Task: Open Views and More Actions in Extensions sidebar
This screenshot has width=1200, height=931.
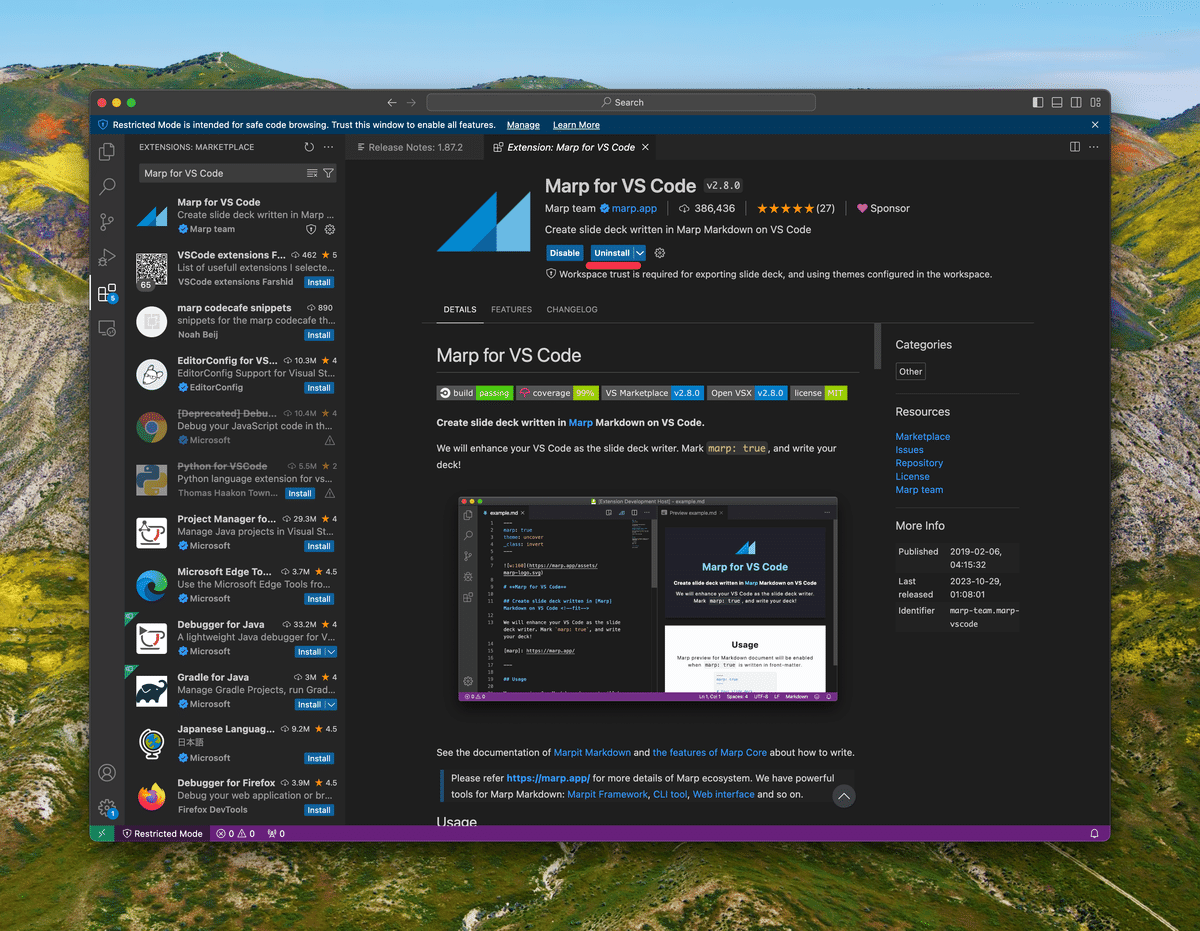Action: [x=328, y=147]
